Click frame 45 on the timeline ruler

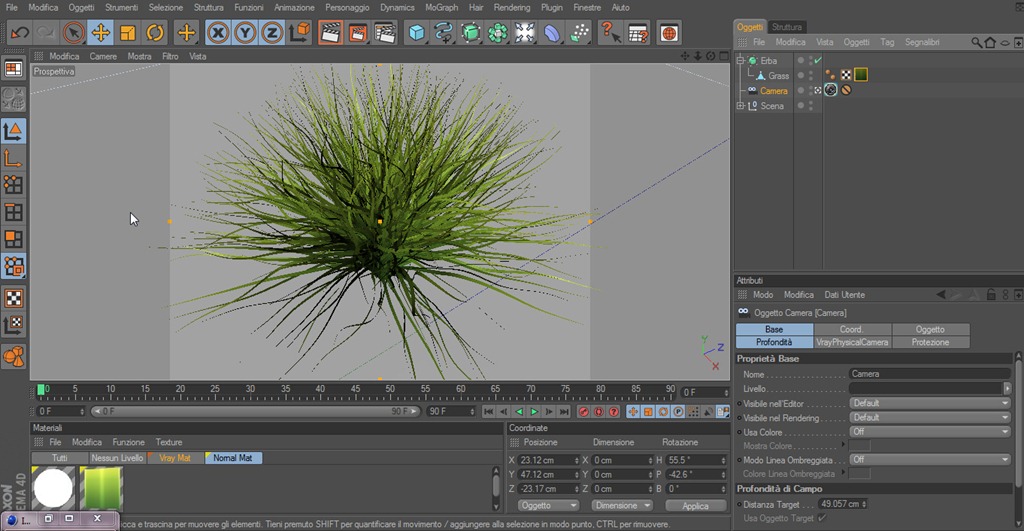click(355, 392)
